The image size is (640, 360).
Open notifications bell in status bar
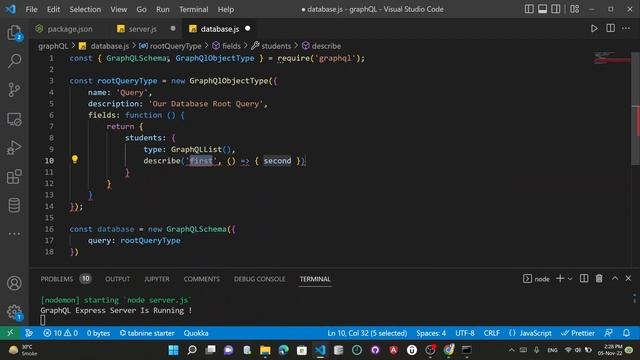click(x=626, y=333)
